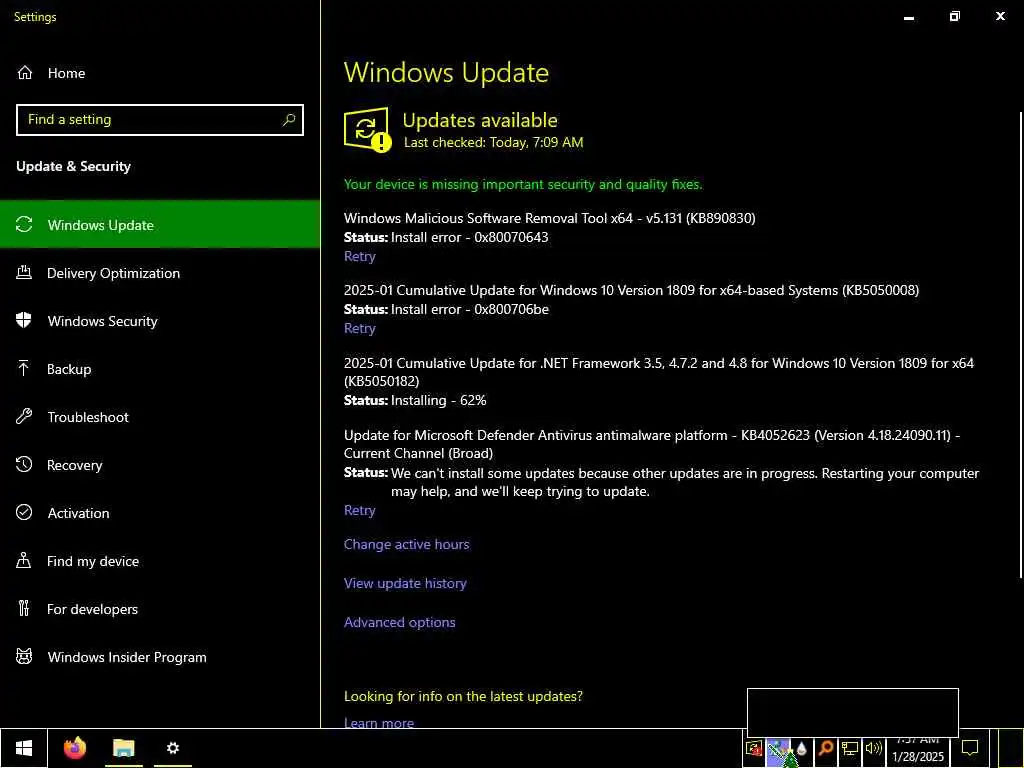Open Firefox from the taskbar
Viewport: 1024px width, 768px height.
coord(74,748)
